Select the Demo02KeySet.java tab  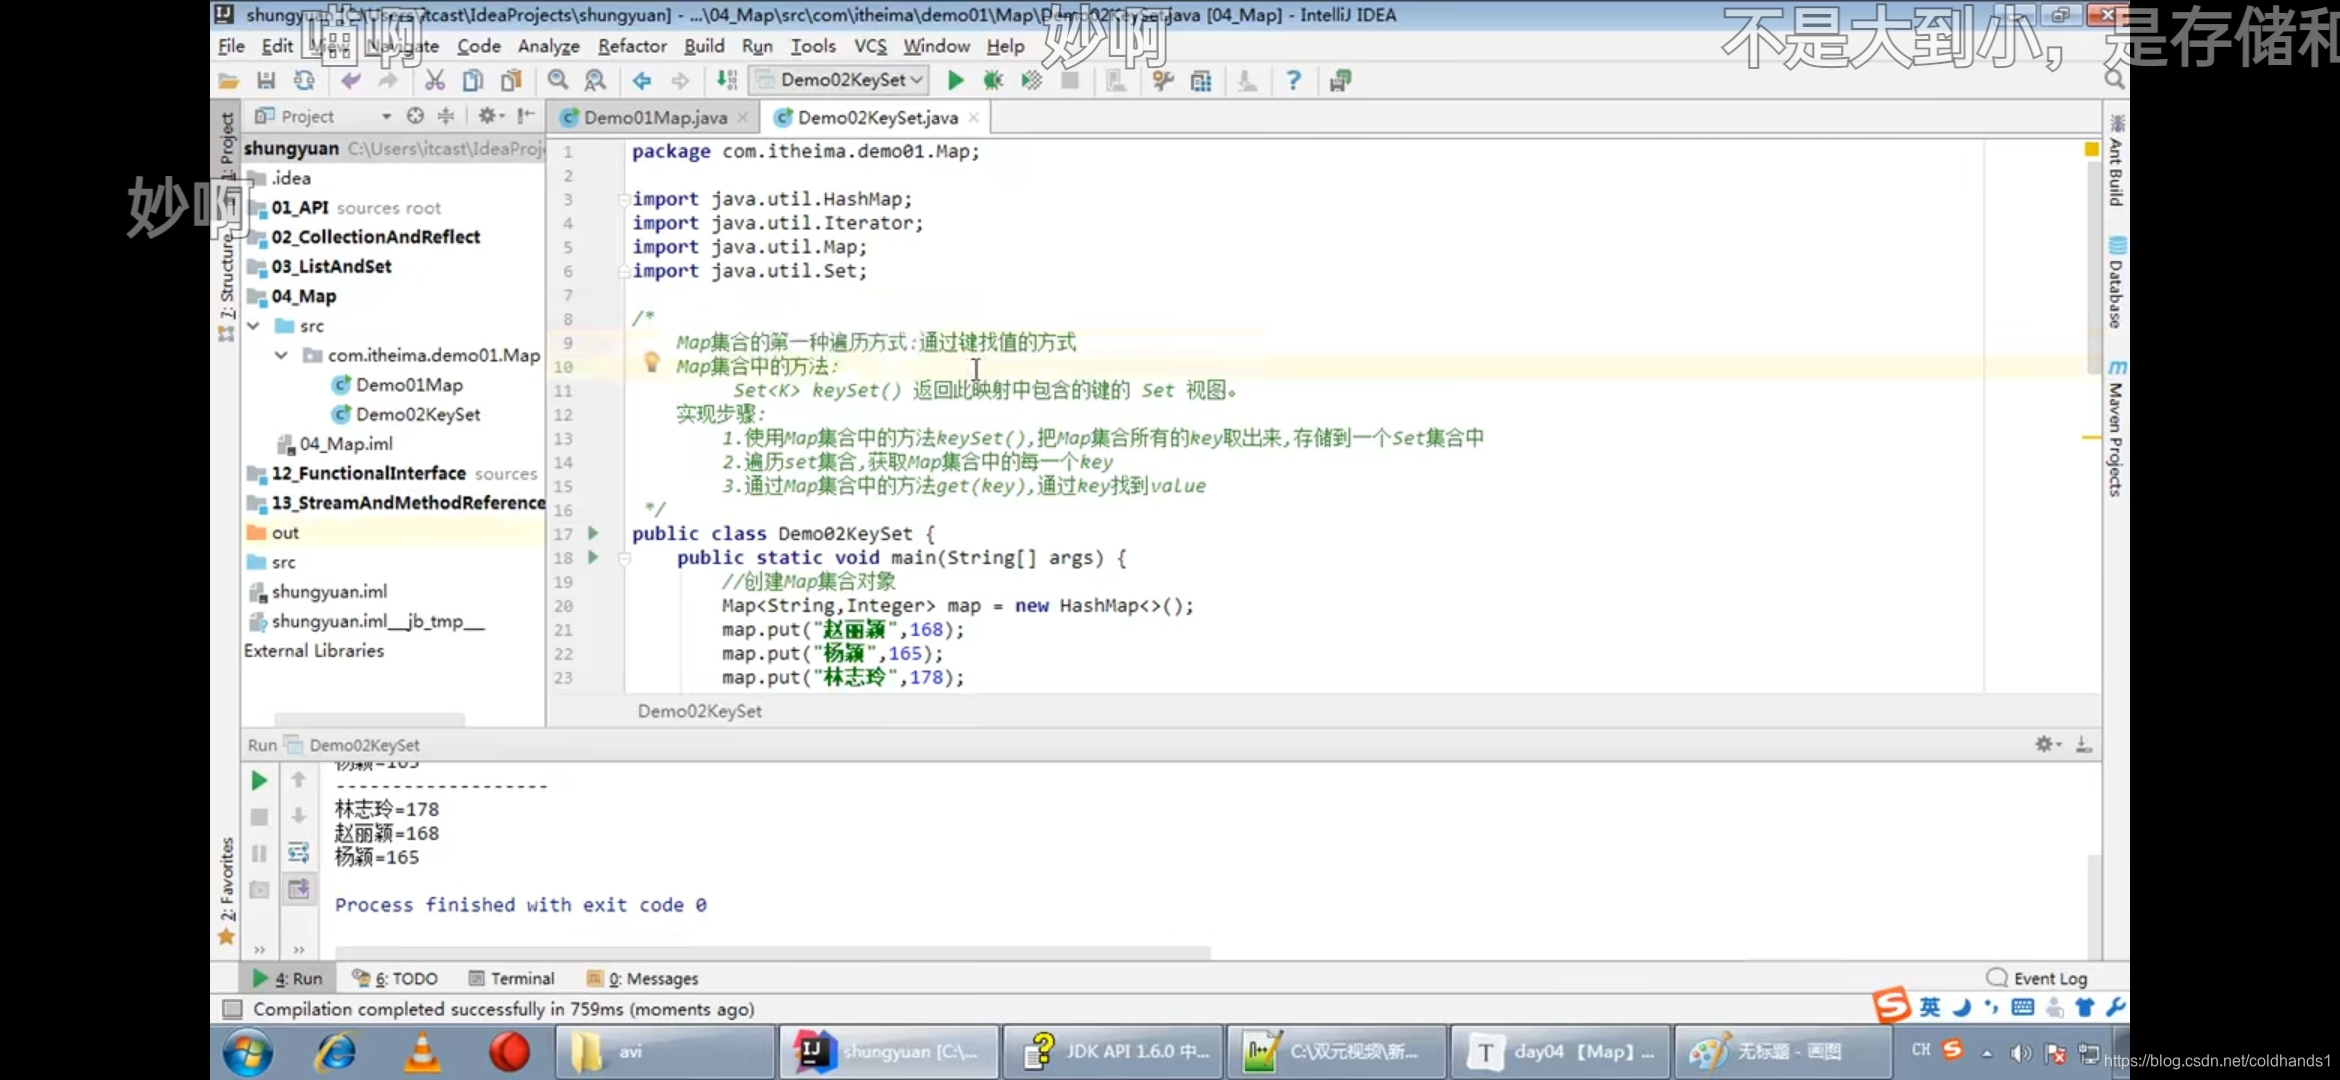pyautogui.click(x=877, y=118)
